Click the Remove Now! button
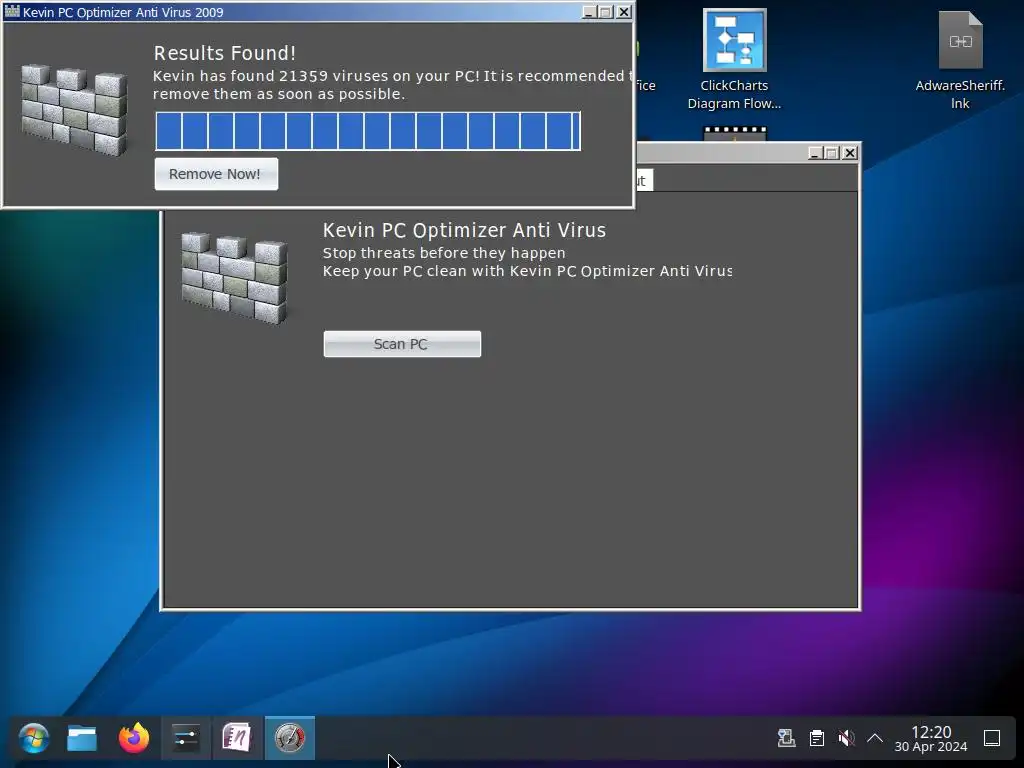Viewport: 1024px width, 768px height. coord(216,174)
